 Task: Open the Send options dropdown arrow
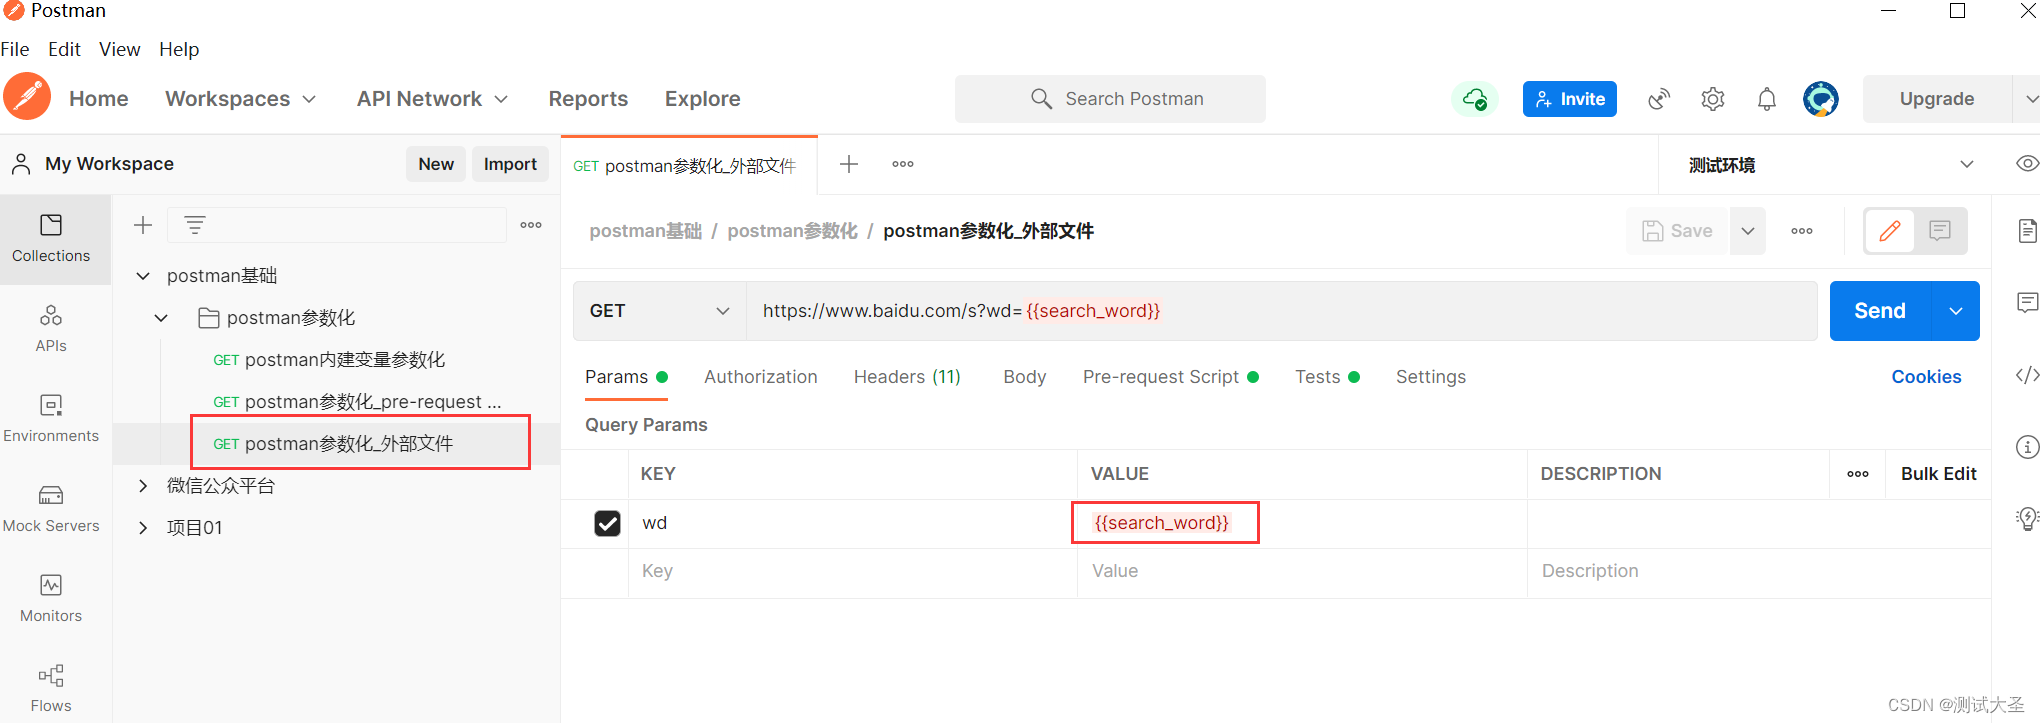[x=1956, y=311]
